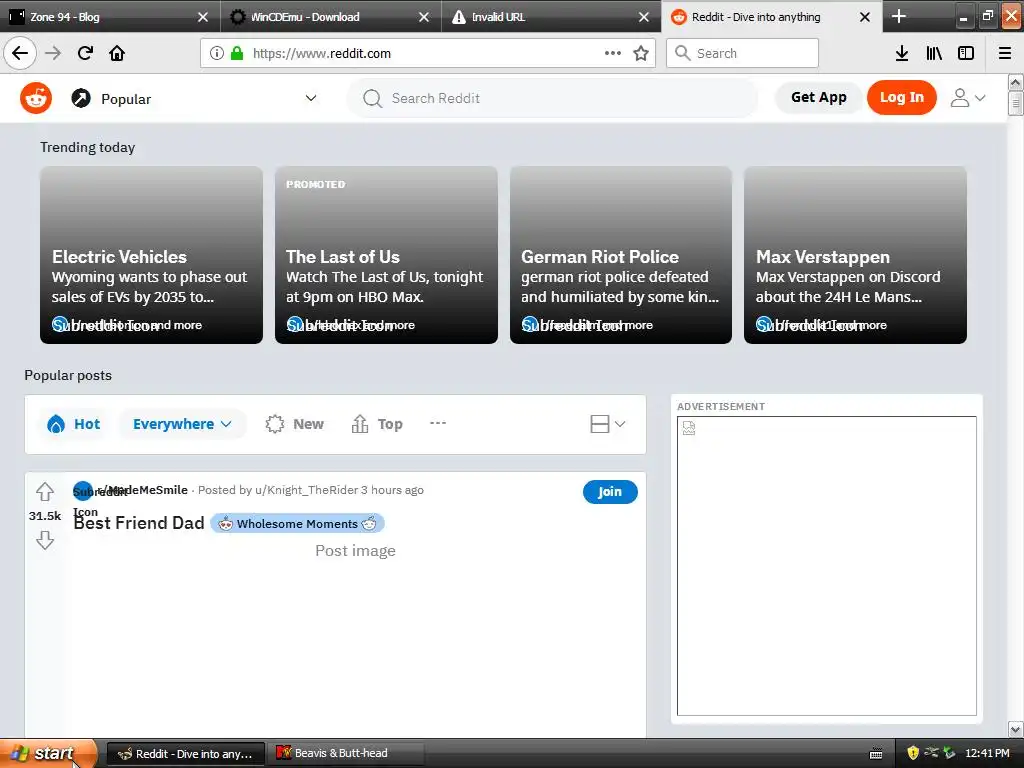This screenshot has width=1024, height=768.
Task: Go back with the browser back arrow
Action: tap(20, 53)
